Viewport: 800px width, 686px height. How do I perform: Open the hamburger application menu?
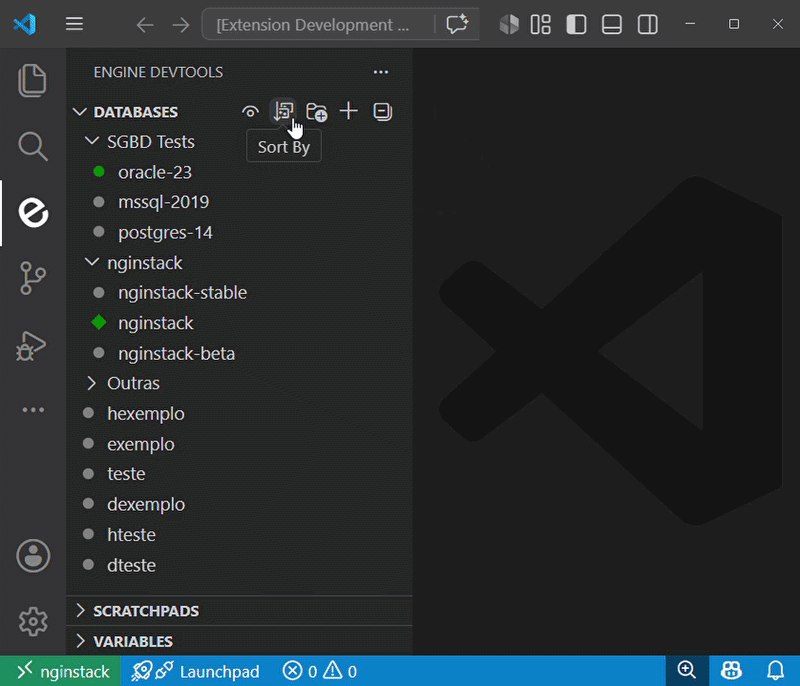pyautogui.click(x=74, y=24)
